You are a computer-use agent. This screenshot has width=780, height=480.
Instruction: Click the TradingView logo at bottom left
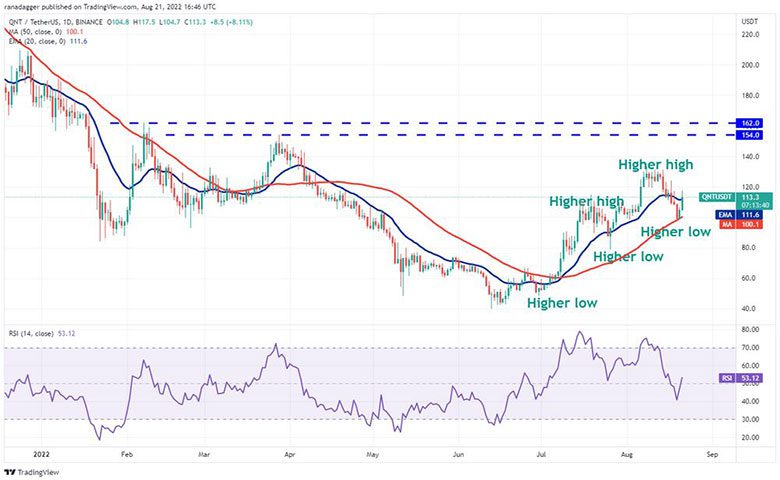tap(31, 472)
